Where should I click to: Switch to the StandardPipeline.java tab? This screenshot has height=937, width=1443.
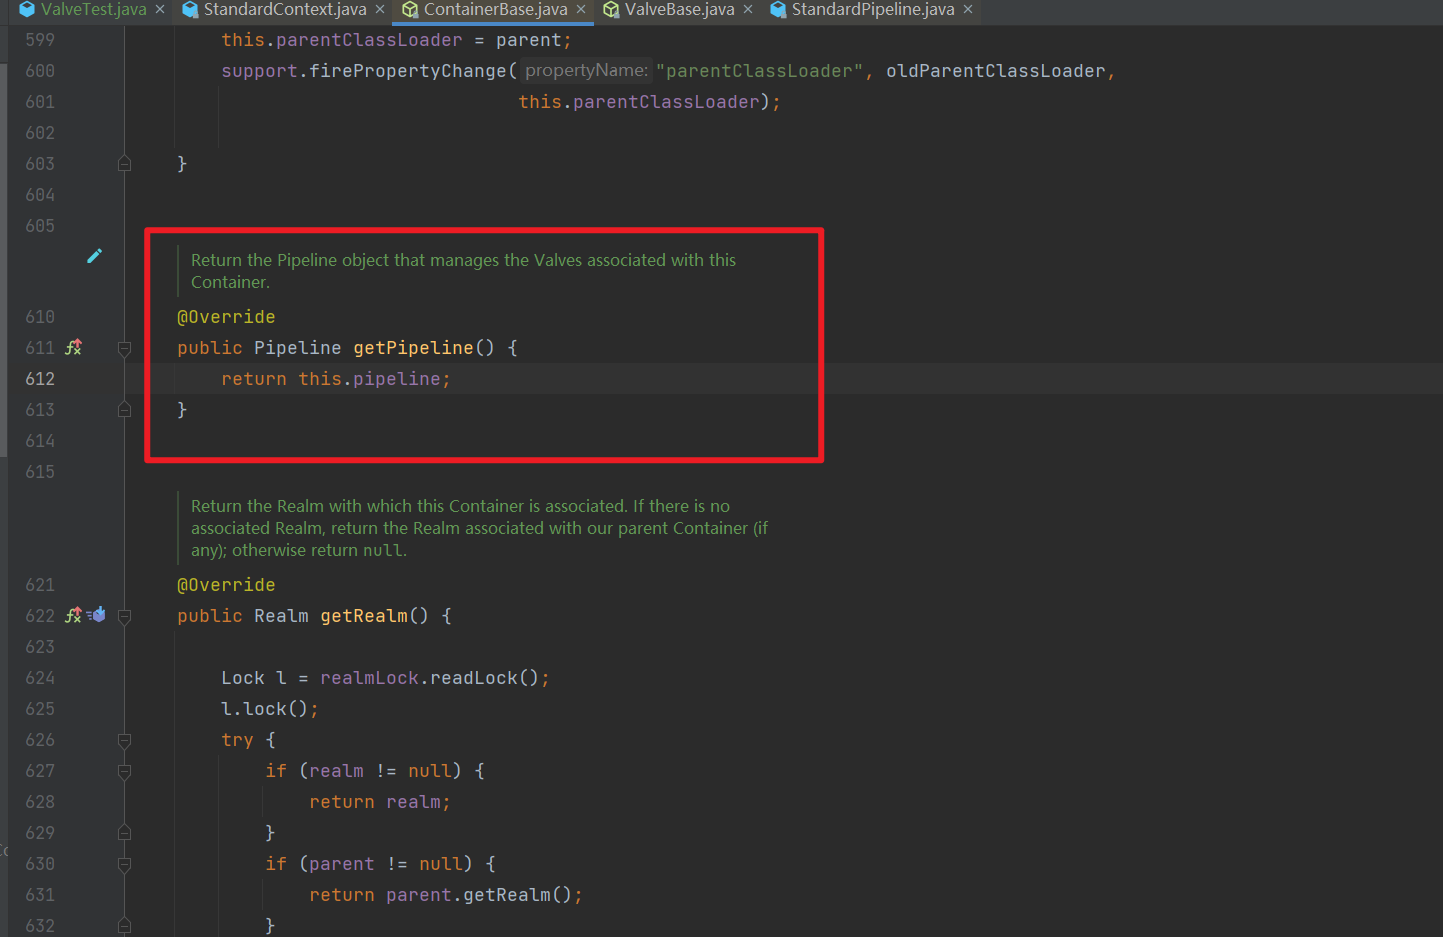pyautogui.click(x=870, y=9)
